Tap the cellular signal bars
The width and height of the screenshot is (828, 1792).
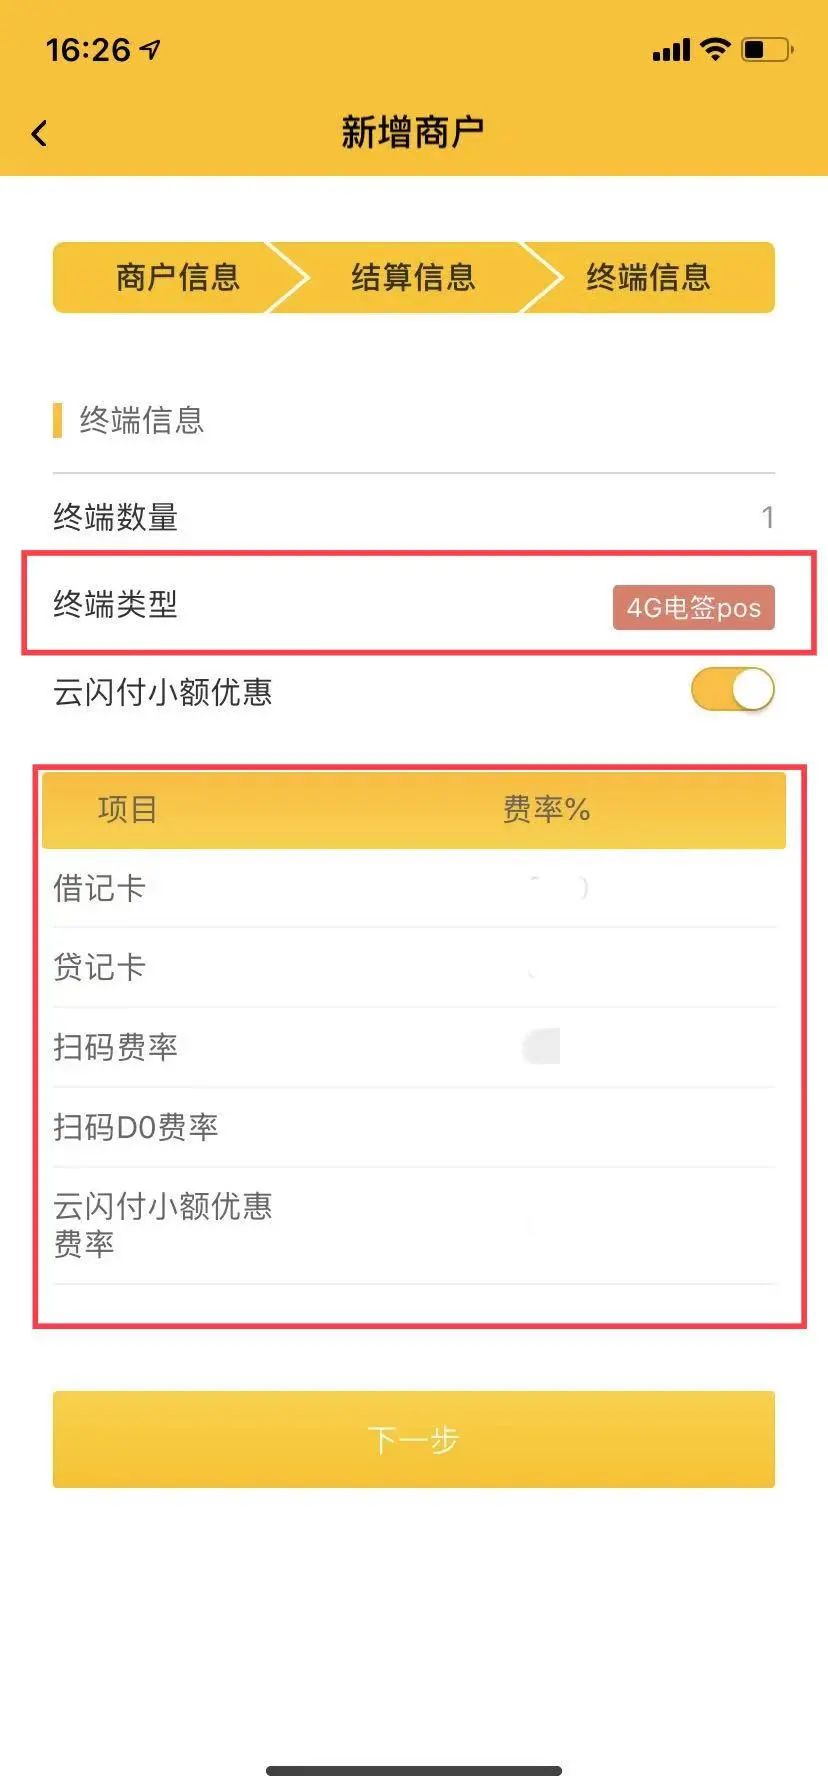(672, 48)
